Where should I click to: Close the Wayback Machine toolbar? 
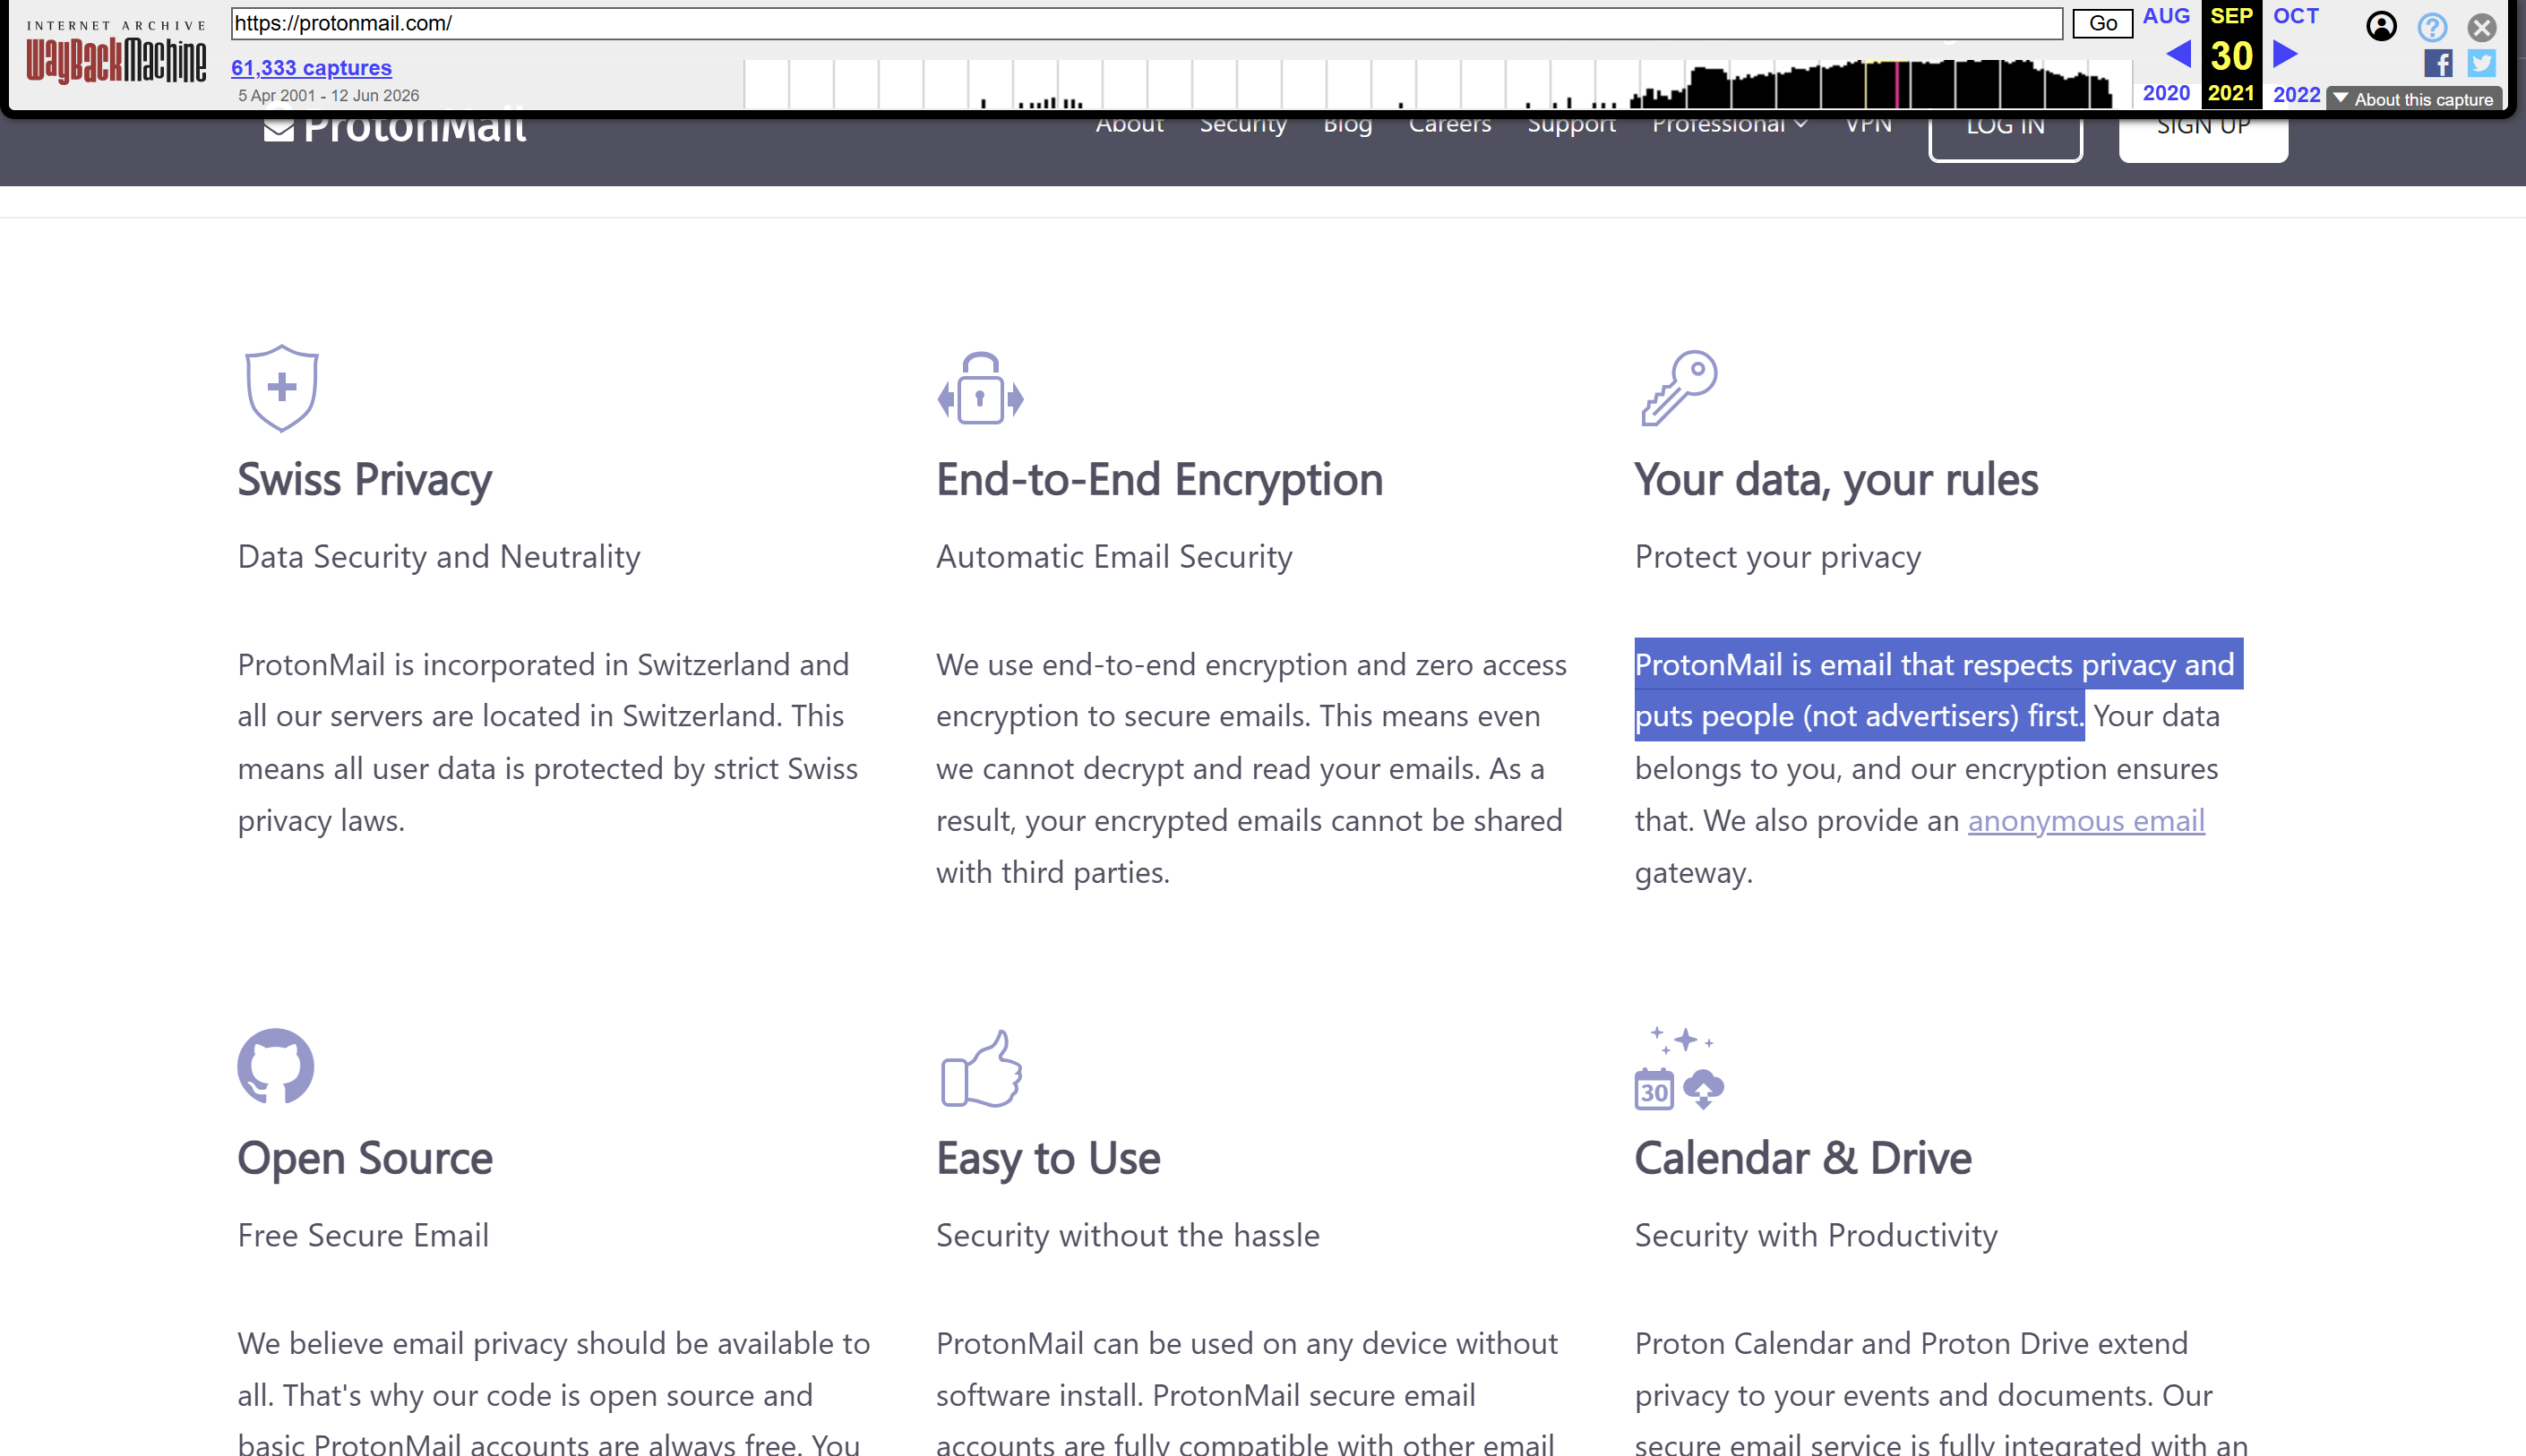tap(2481, 26)
